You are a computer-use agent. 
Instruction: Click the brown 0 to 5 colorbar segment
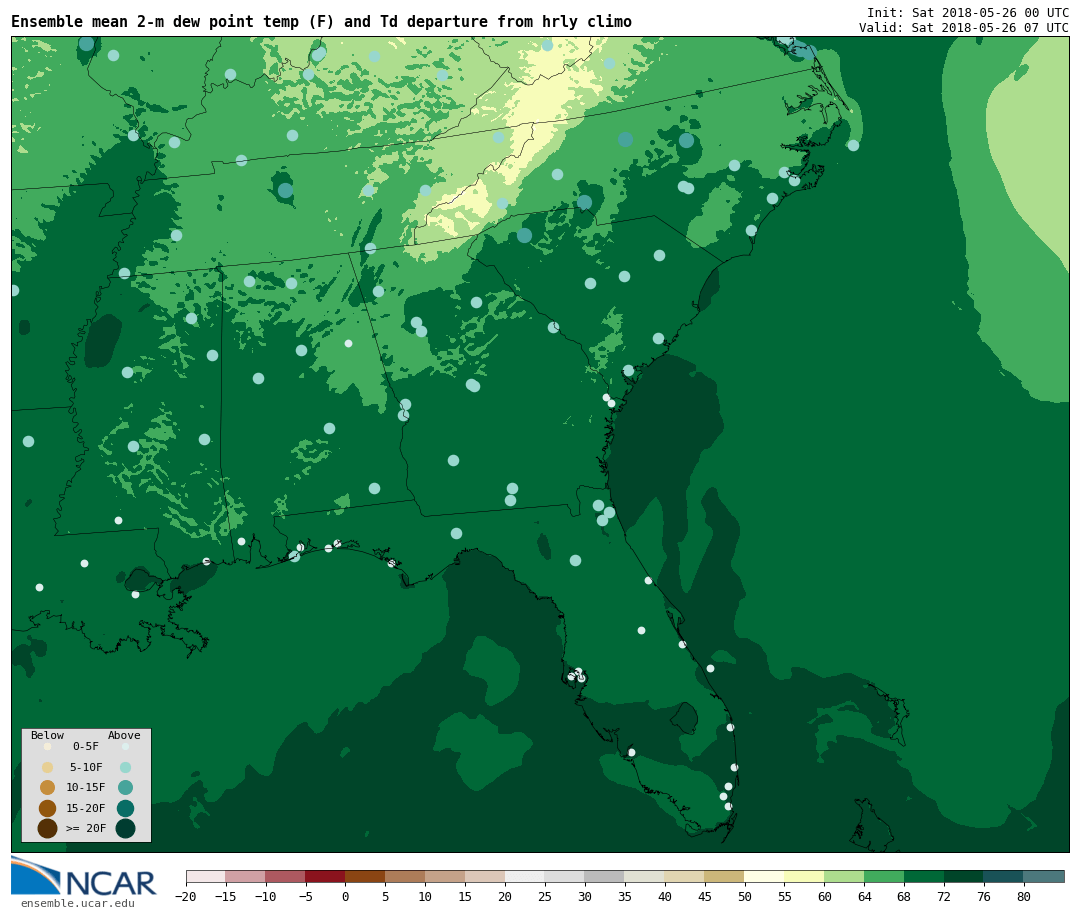pos(365,876)
